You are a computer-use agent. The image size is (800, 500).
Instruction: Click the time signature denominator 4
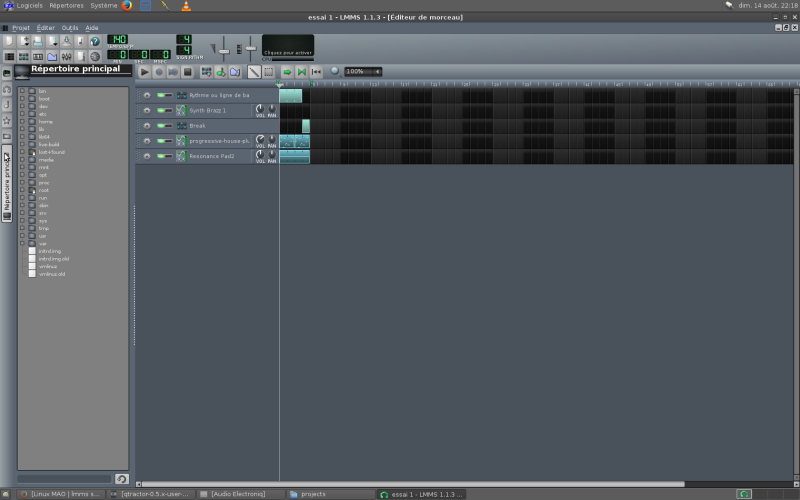(184, 50)
